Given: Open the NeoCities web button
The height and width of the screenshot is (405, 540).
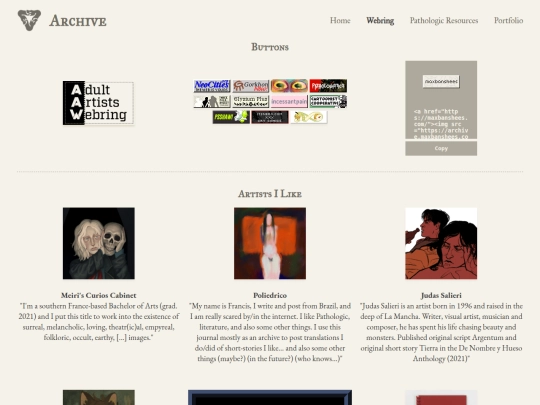Looking at the screenshot, I should [212, 86].
